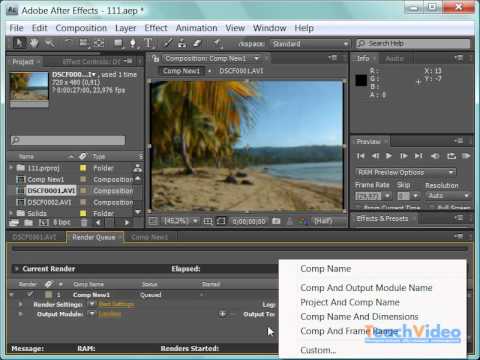Open project flowchart view icon
This screenshot has width=480, height=360.
coord(138,168)
